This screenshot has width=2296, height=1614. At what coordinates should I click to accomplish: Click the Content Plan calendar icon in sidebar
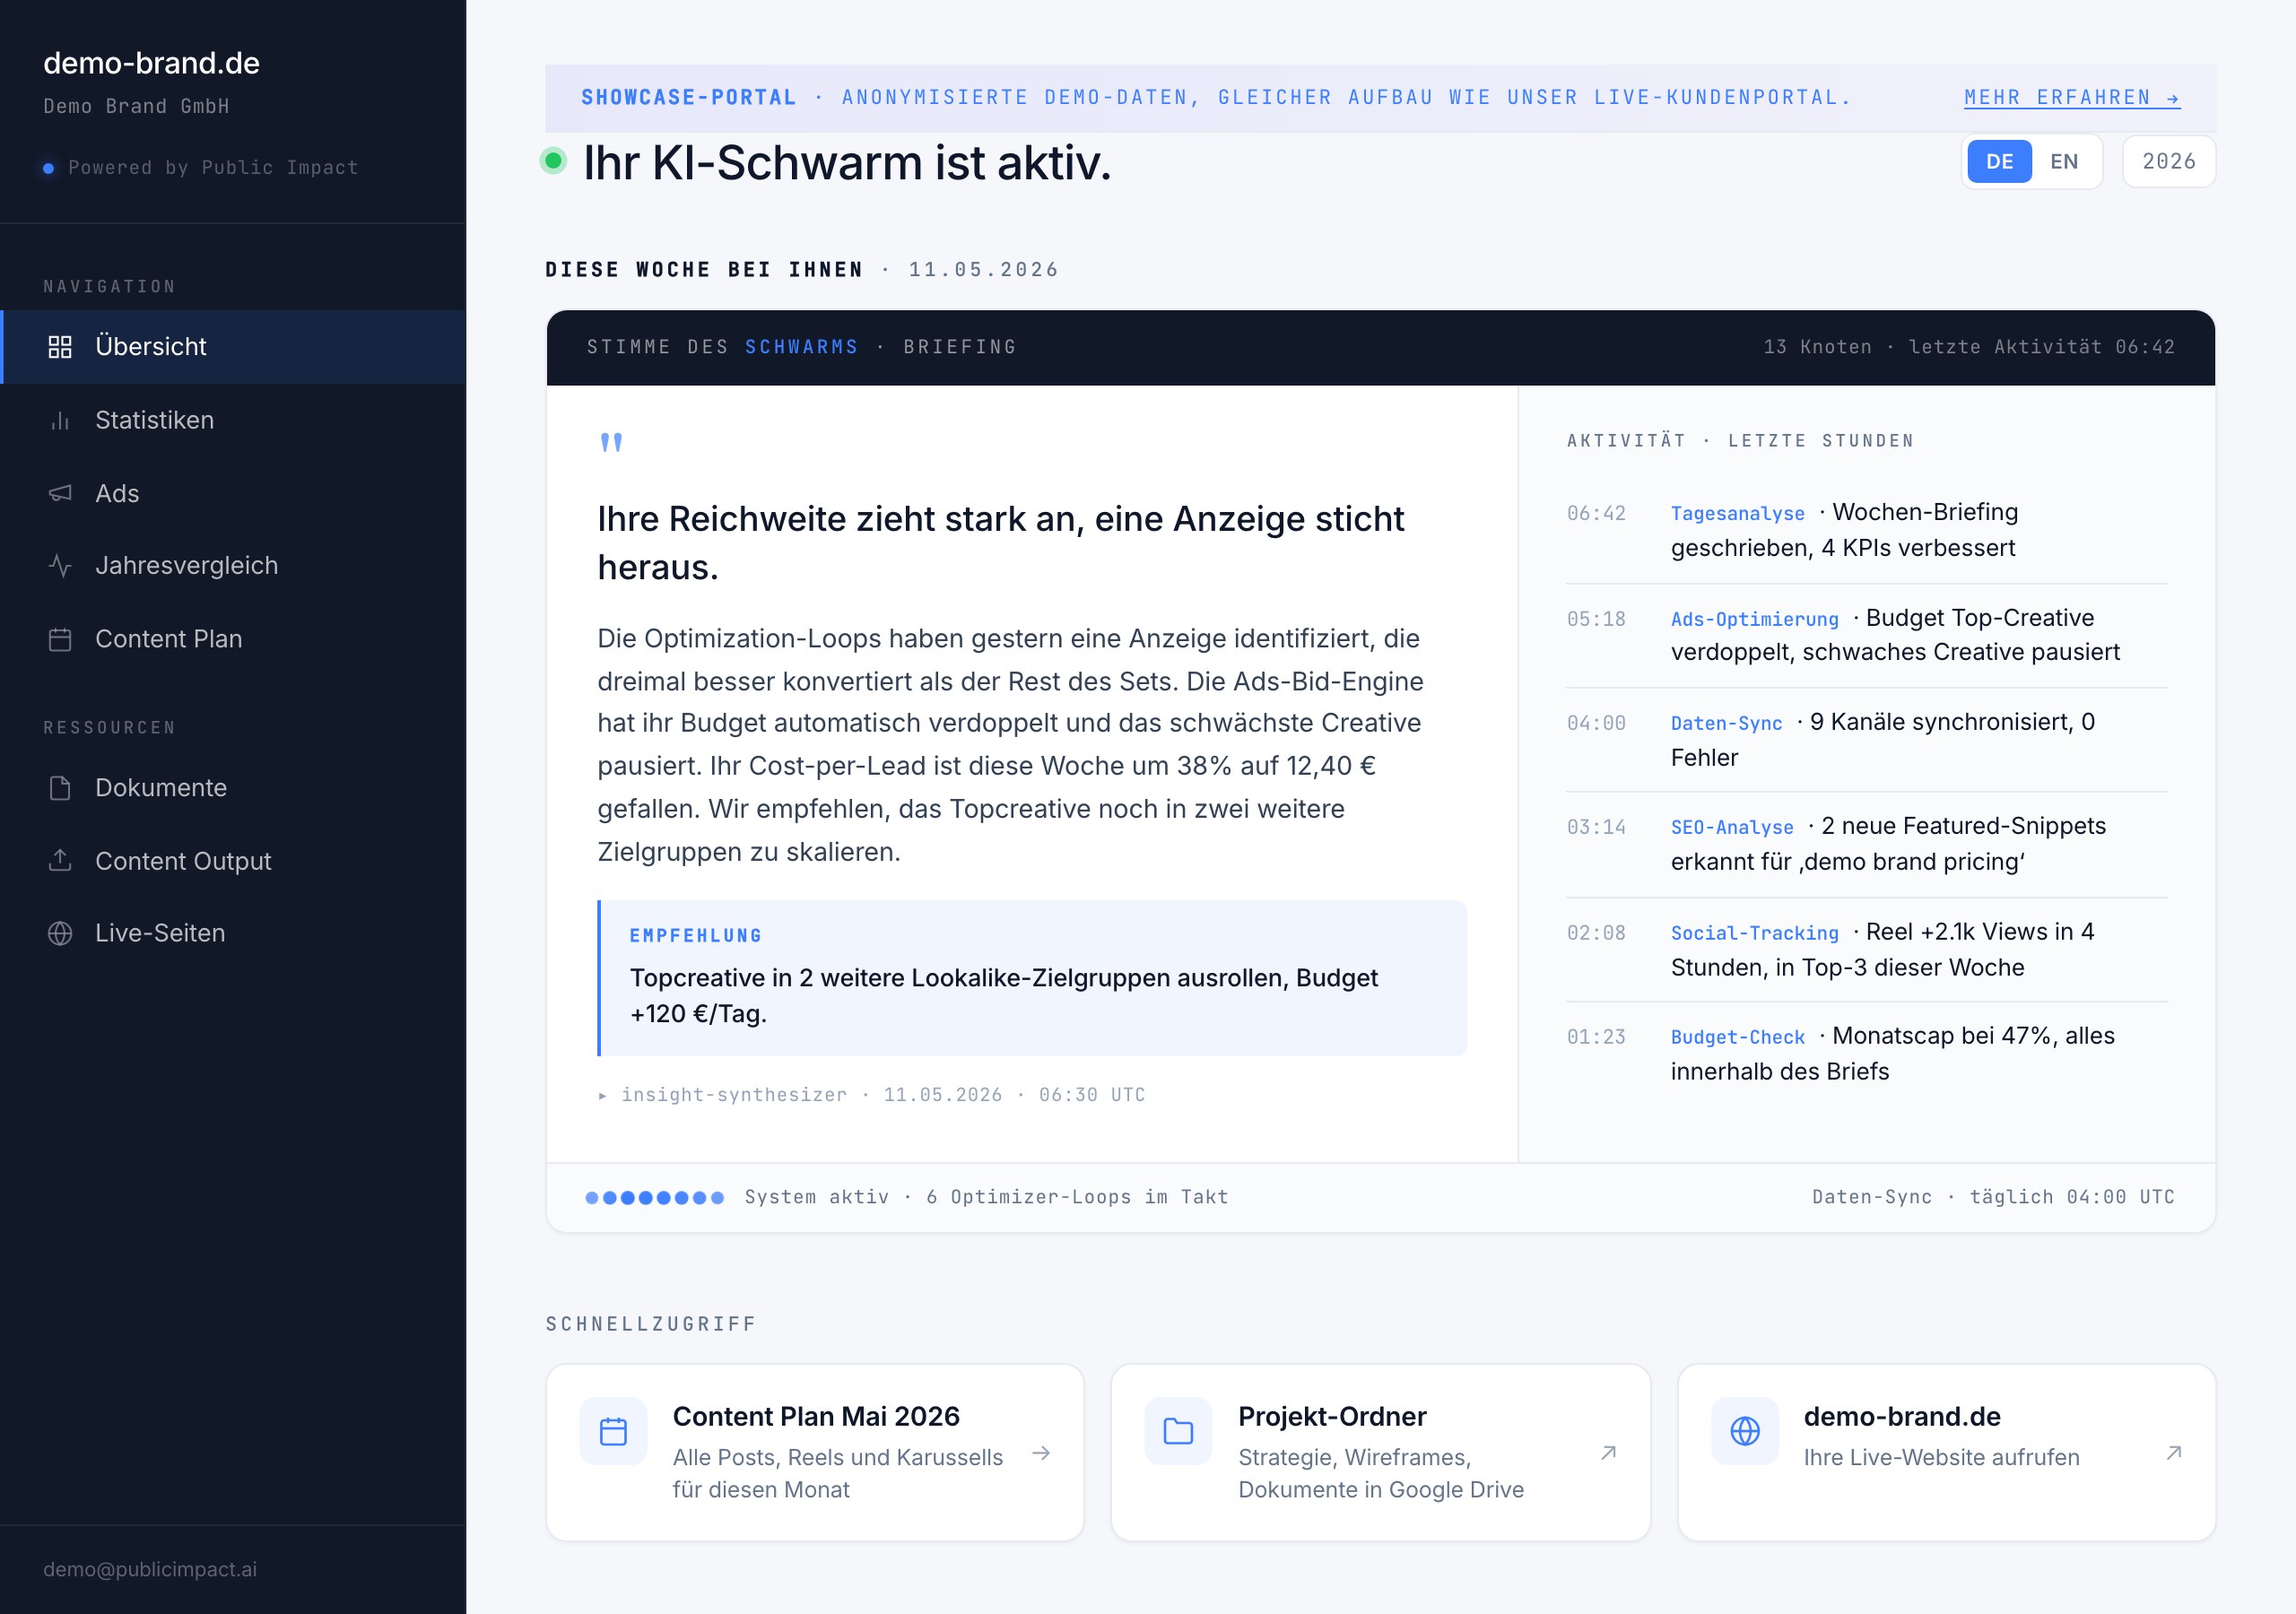point(60,639)
